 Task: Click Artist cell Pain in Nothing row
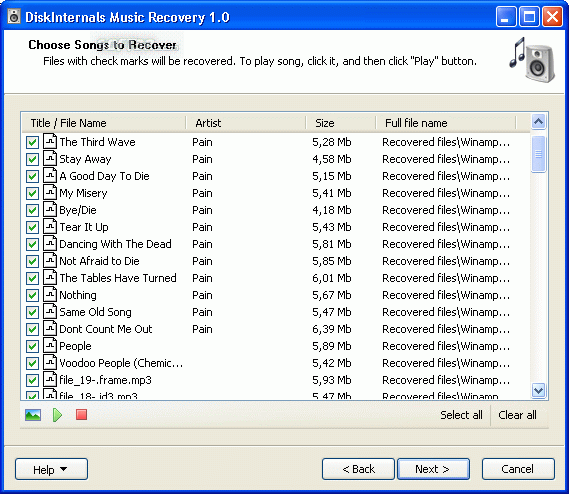[202, 295]
